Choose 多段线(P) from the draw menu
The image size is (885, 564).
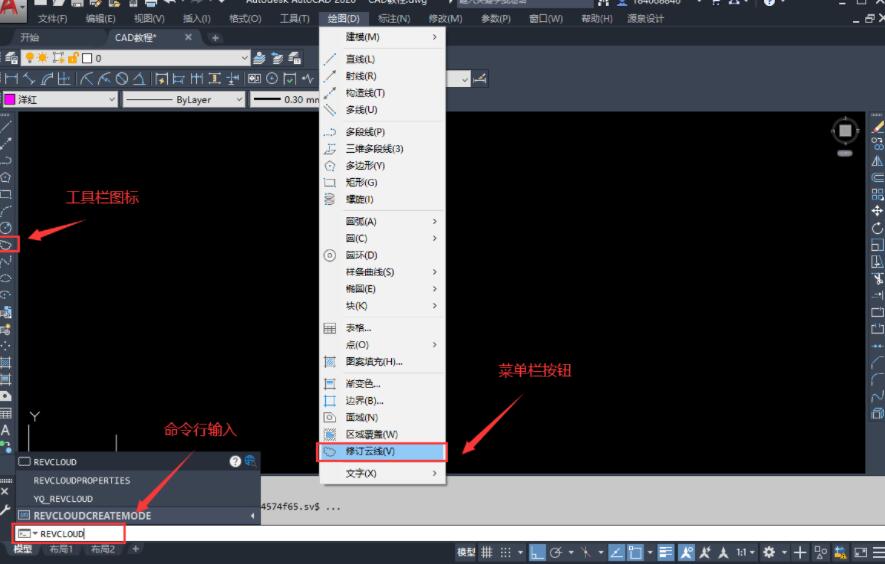click(383, 132)
